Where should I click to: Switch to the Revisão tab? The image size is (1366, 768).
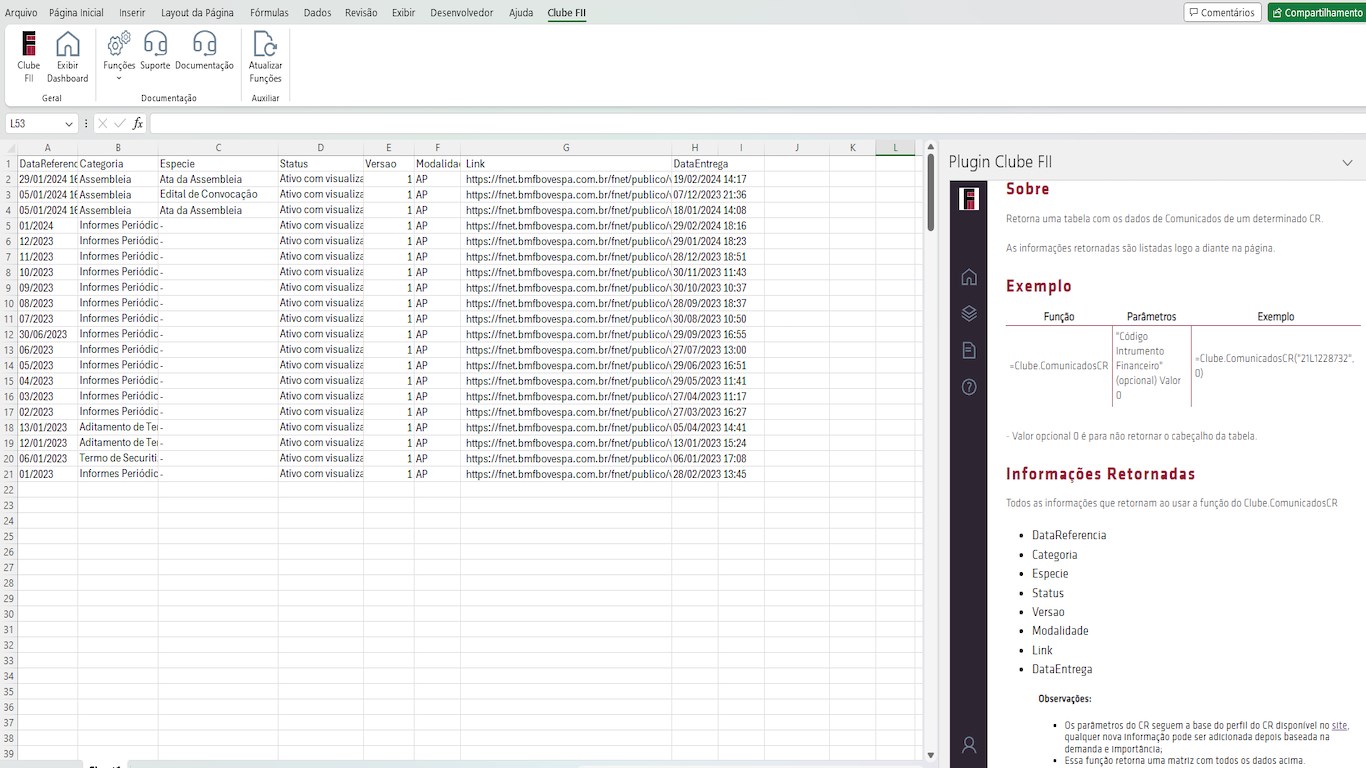pyautogui.click(x=361, y=13)
